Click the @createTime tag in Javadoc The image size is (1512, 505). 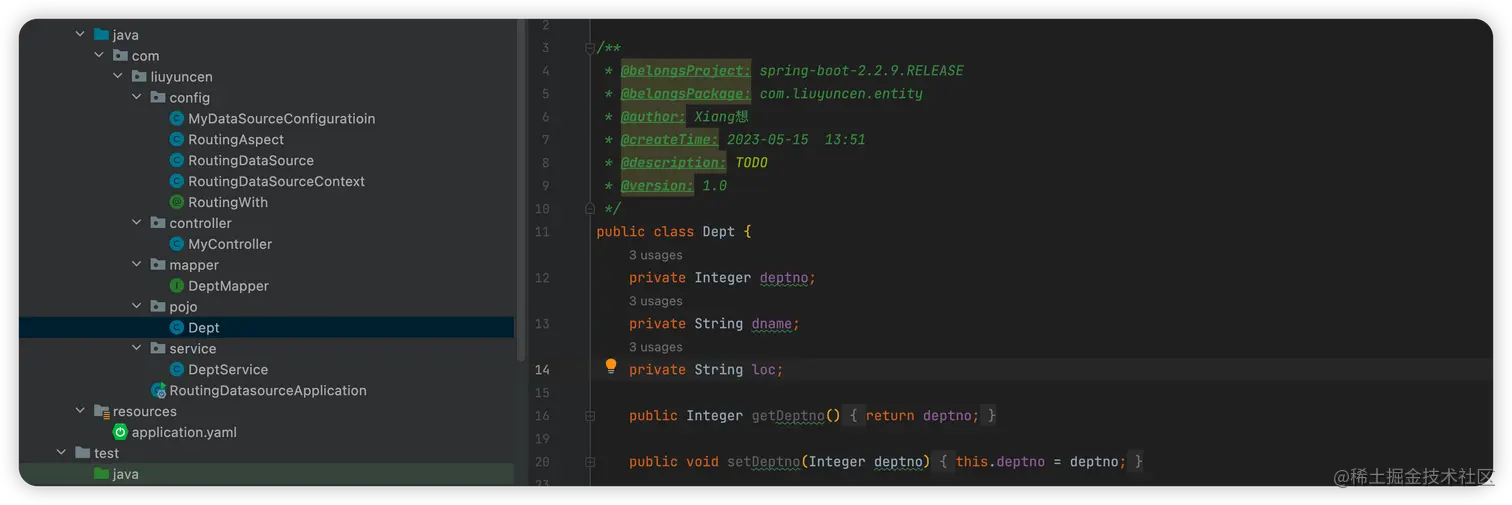pyautogui.click(x=669, y=139)
